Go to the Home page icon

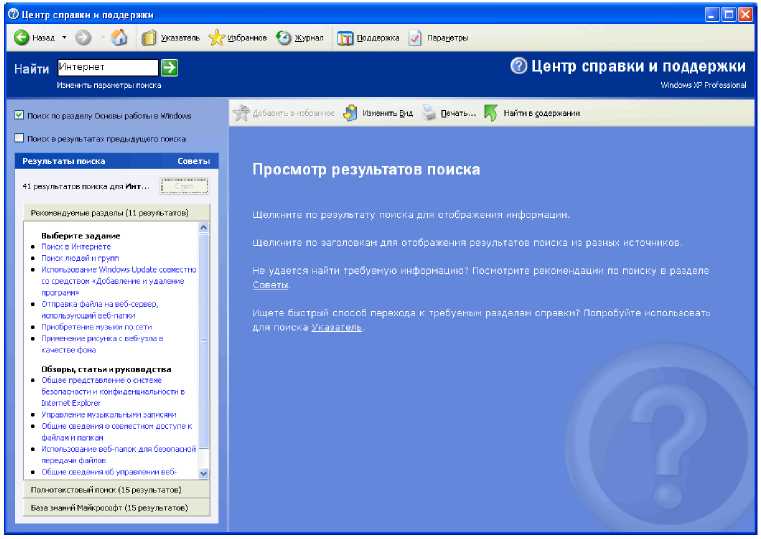(119, 37)
